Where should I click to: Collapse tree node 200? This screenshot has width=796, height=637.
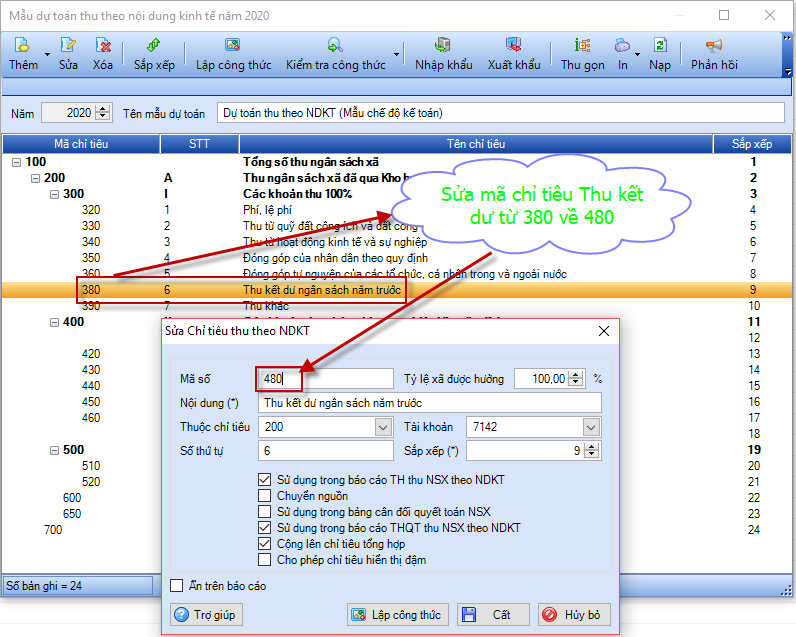(x=36, y=178)
